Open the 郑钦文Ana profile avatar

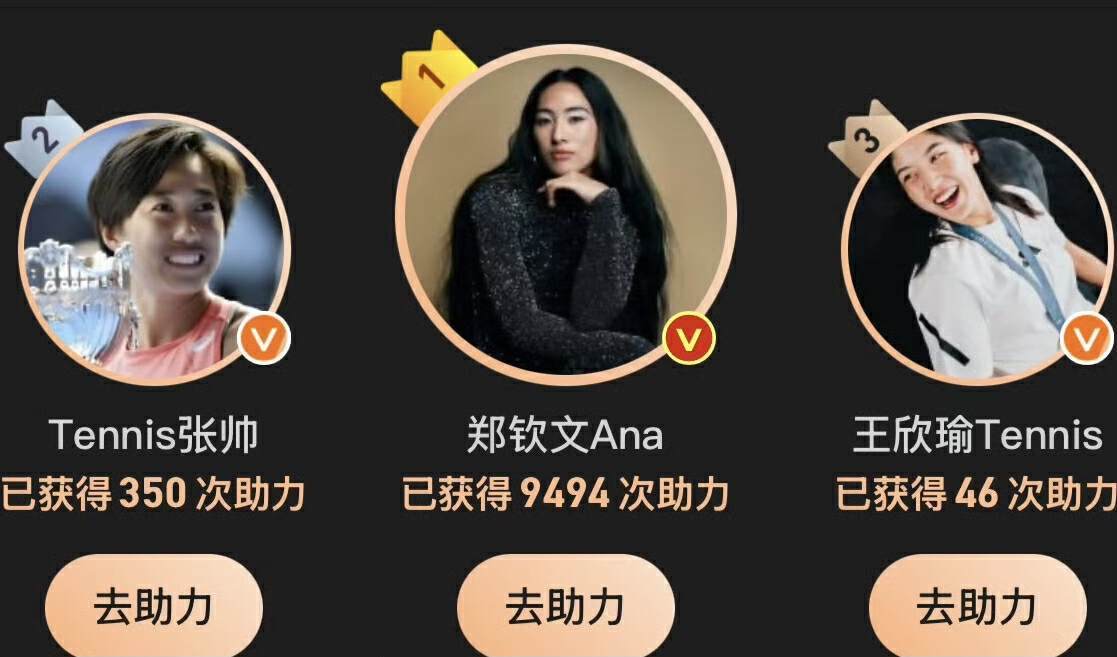[x=566, y=214]
